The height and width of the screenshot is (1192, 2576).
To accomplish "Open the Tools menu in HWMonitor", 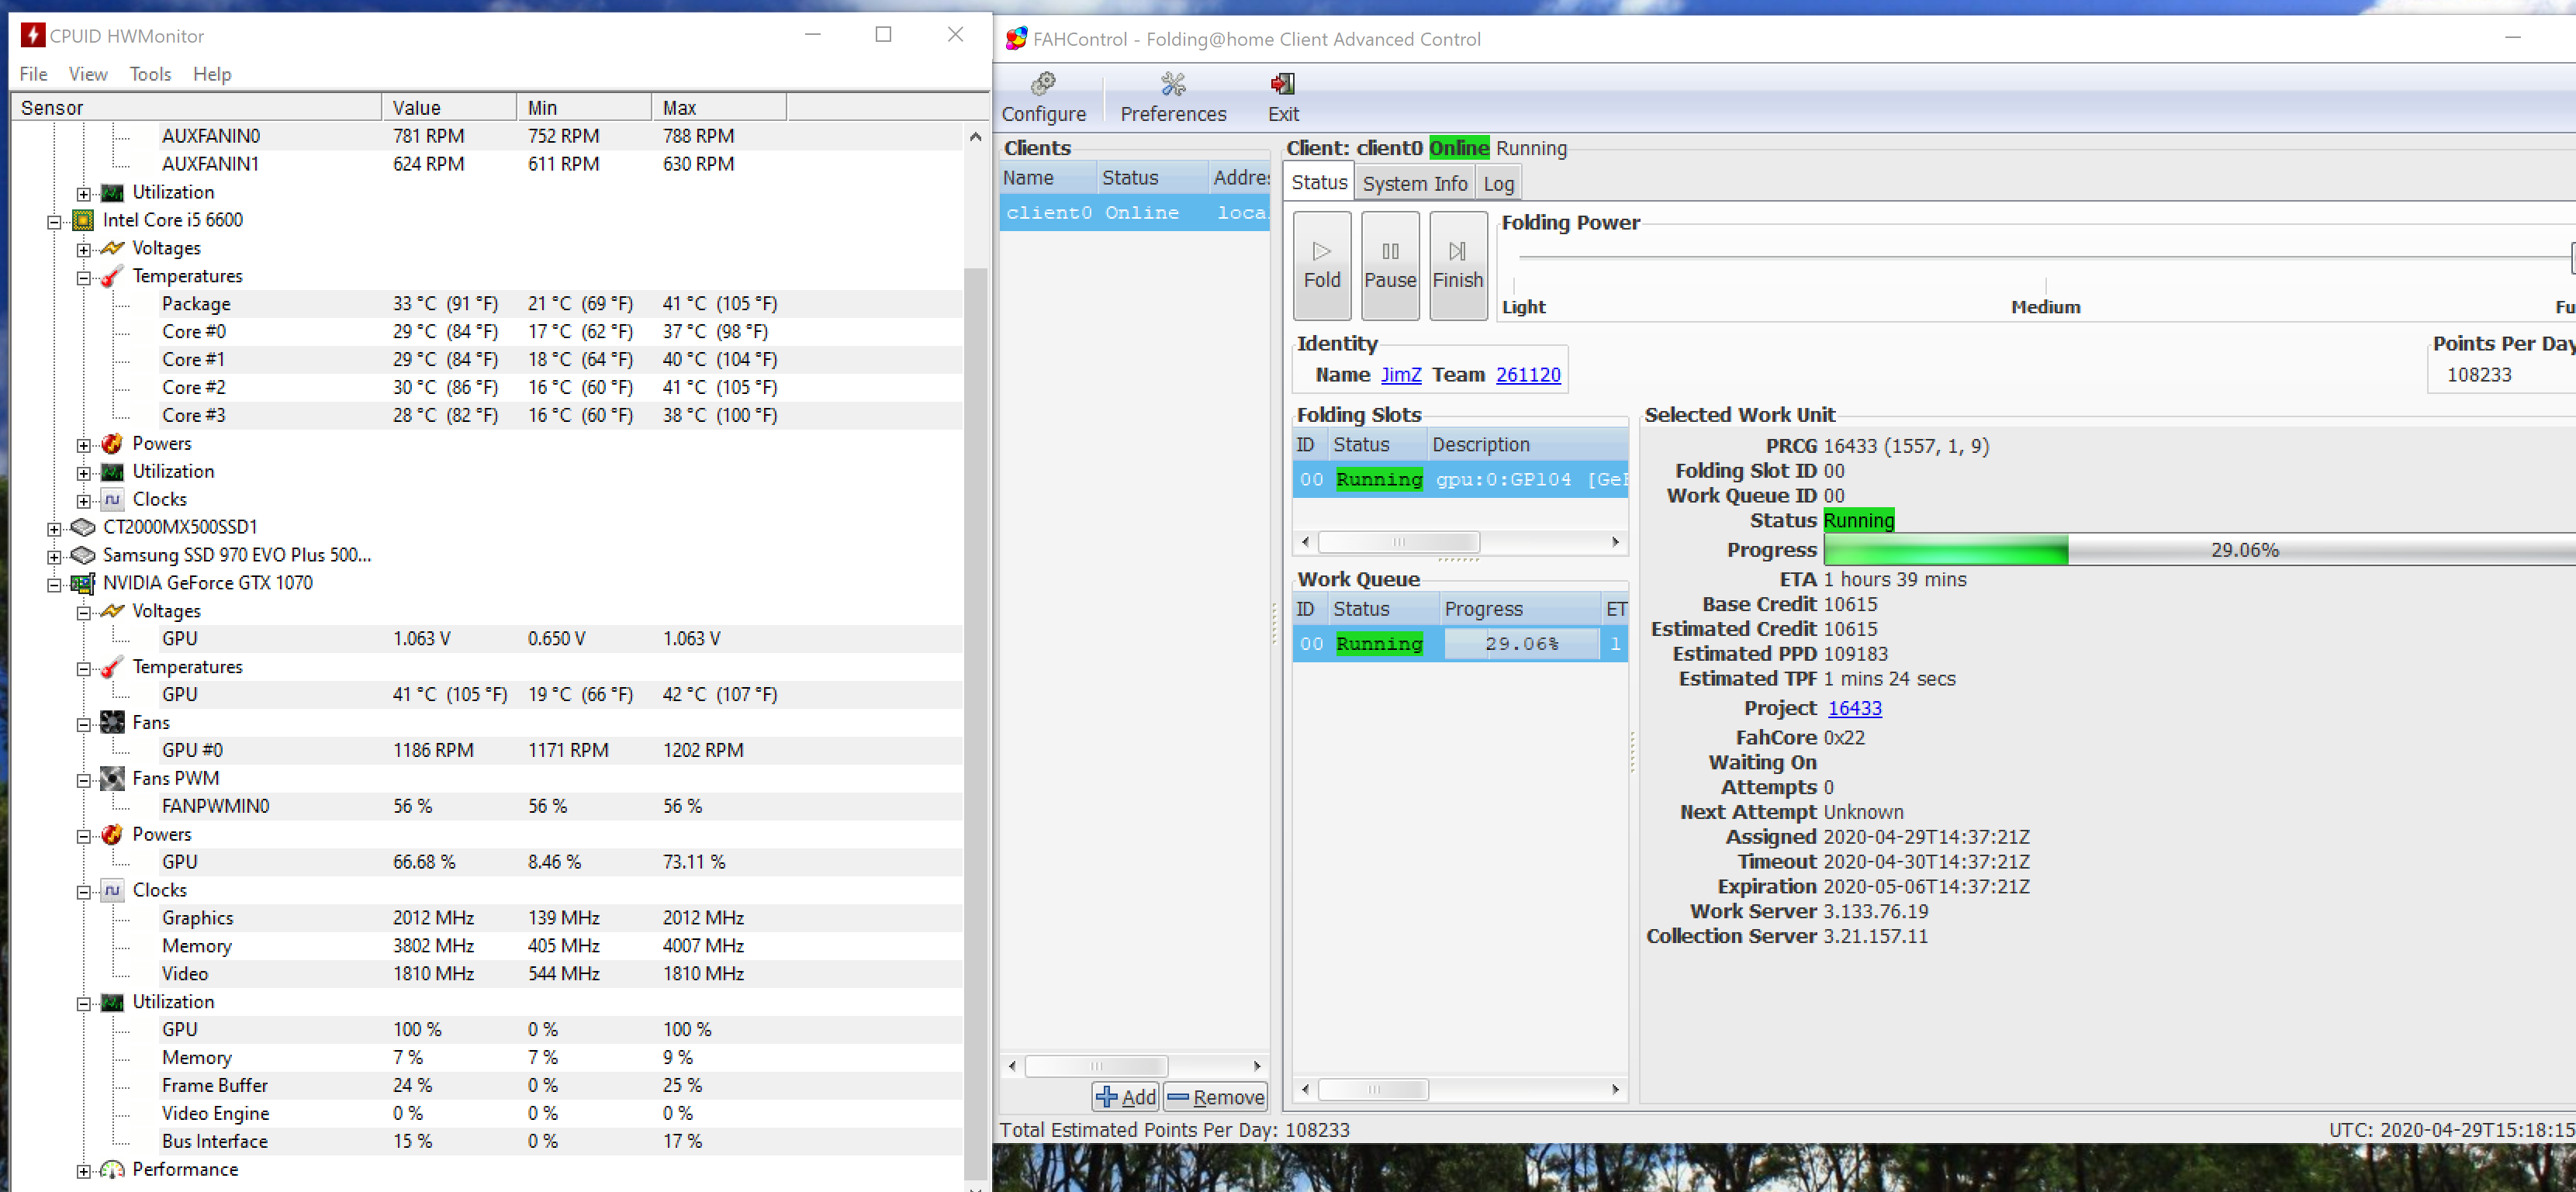I will [150, 74].
